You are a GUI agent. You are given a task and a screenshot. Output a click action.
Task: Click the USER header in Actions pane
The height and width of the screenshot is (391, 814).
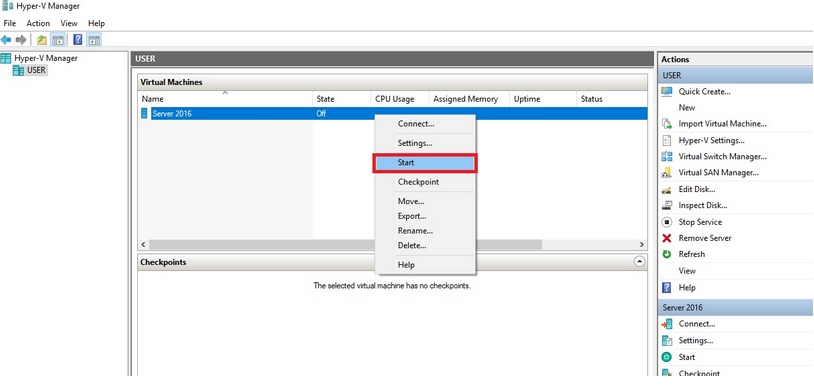click(735, 75)
